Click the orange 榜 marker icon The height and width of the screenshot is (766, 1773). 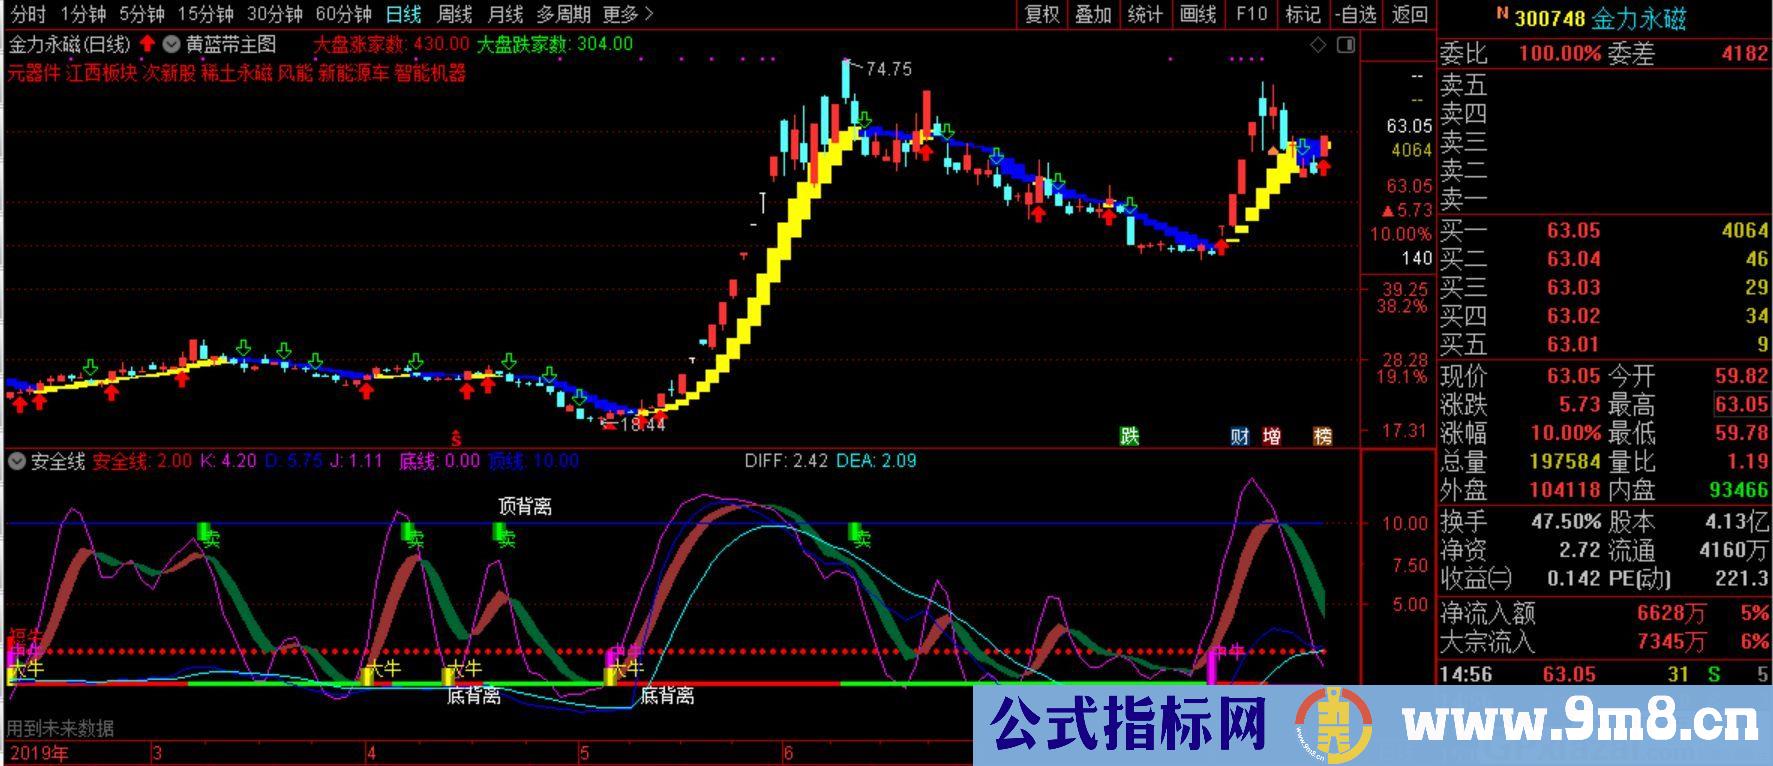click(1322, 436)
